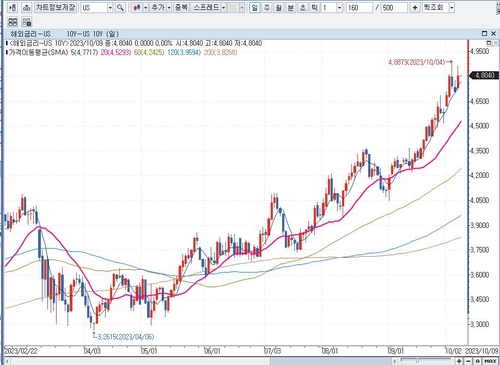The height and width of the screenshot is (365, 500).
Task: Open the chart type dropdown arrow
Action: click(145, 7)
